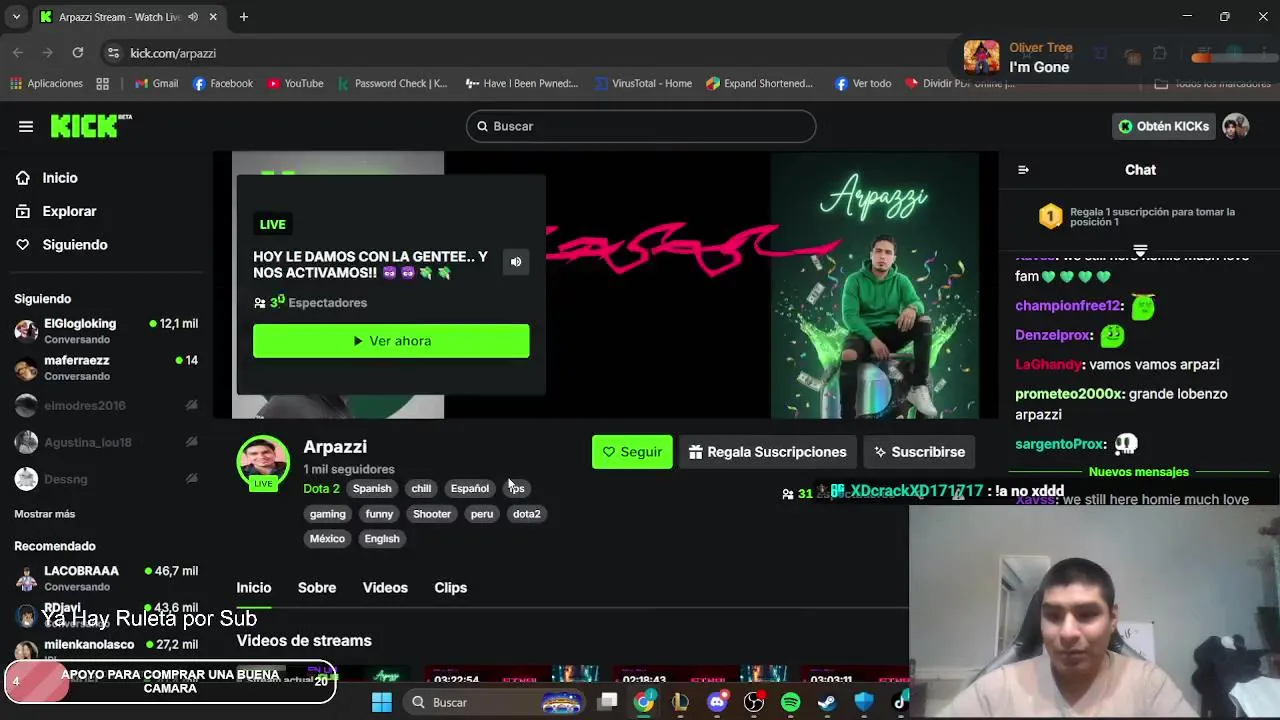
Task: Open LACOBRAAA recommended channel
Action: tap(106, 578)
